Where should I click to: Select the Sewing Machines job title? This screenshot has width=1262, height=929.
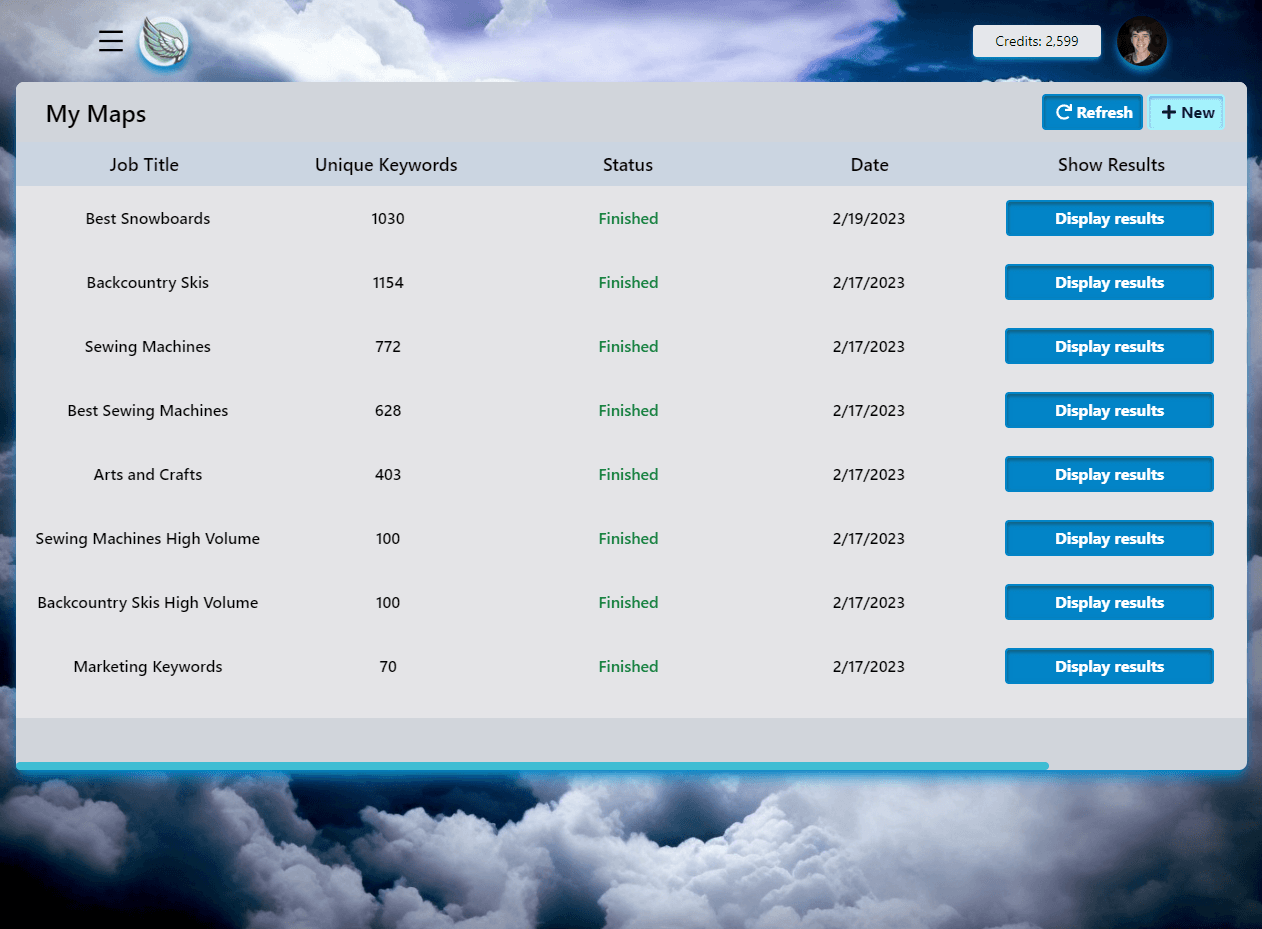[x=148, y=346]
